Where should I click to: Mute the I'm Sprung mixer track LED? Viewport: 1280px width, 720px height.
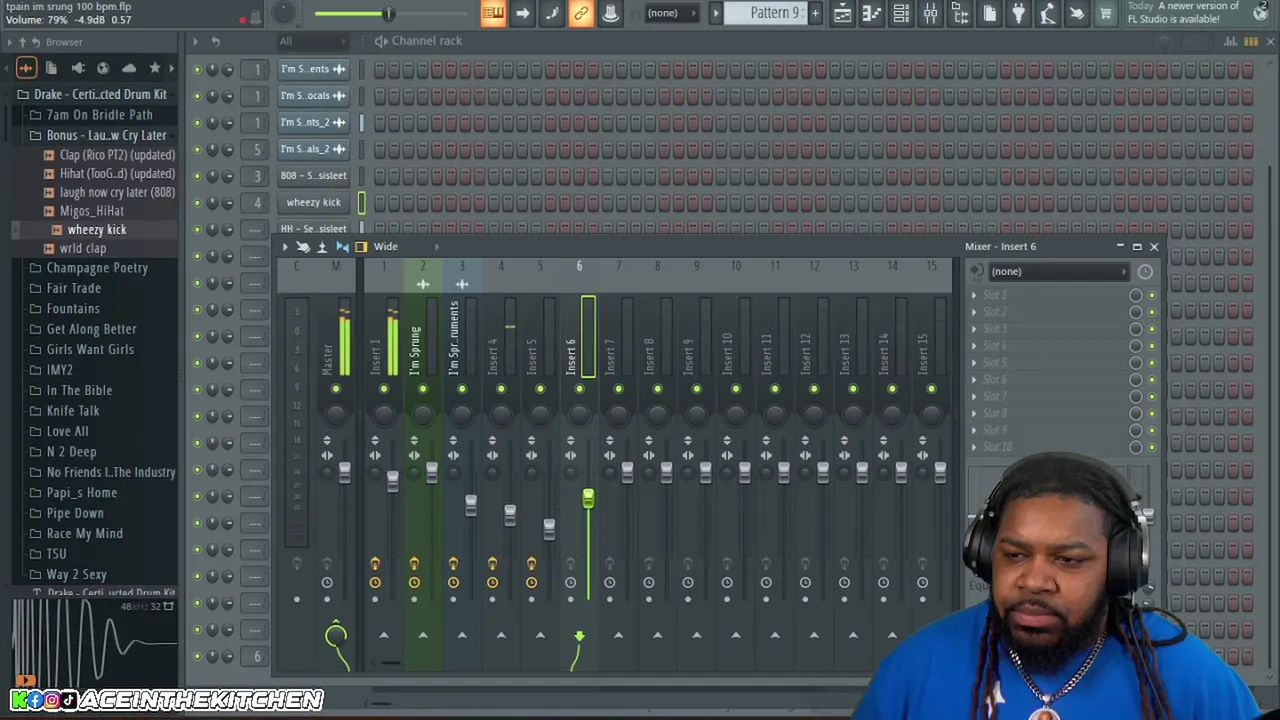423,389
